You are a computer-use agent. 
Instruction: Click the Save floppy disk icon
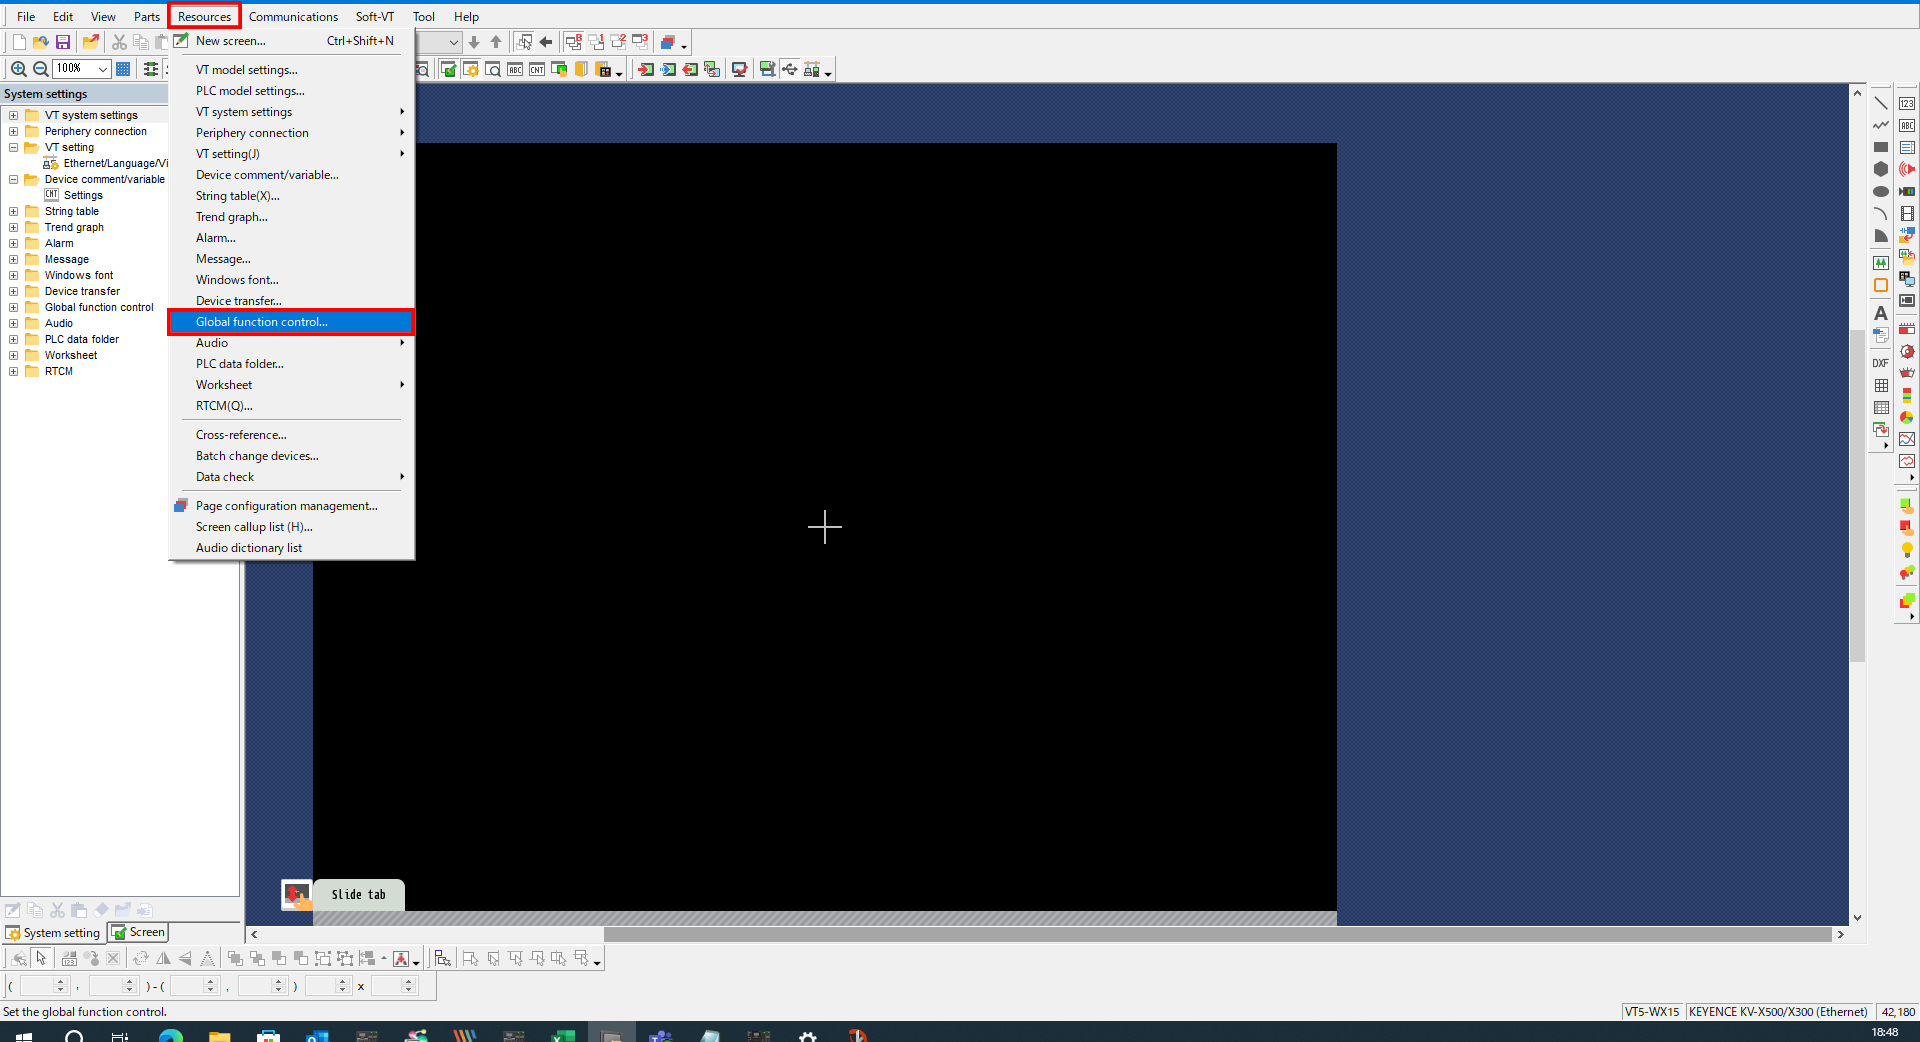[63, 42]
